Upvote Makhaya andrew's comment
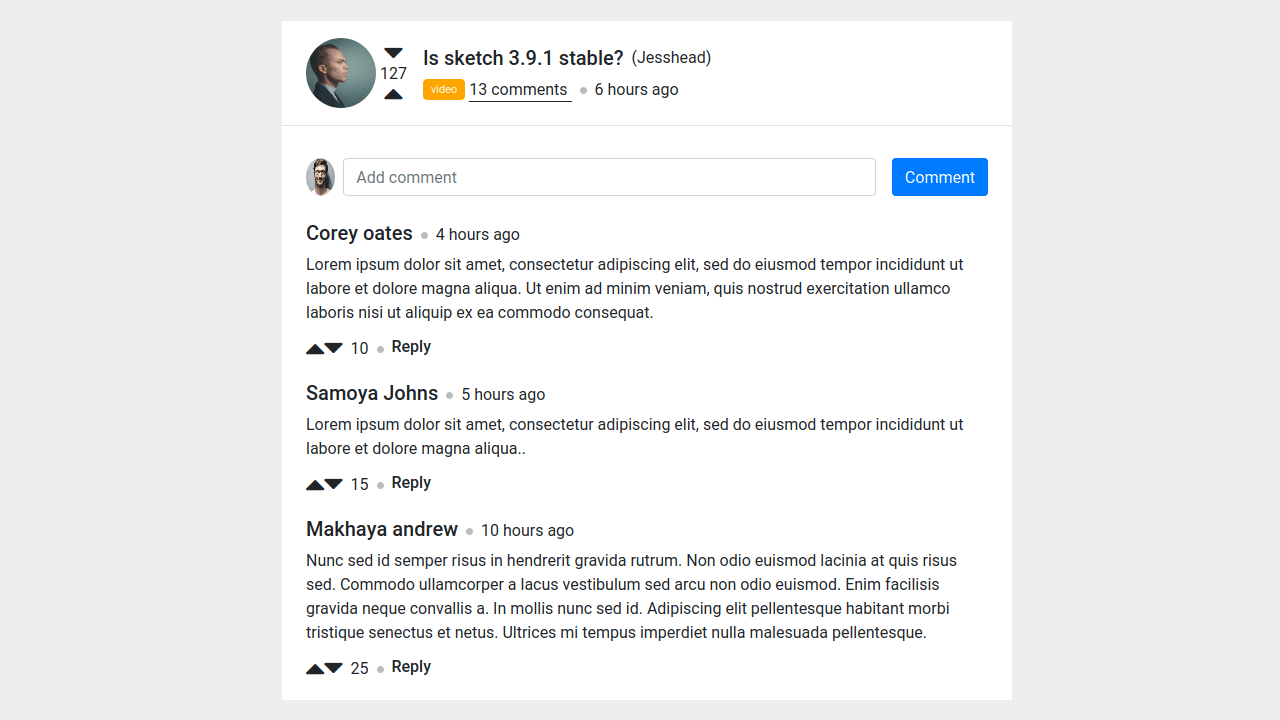The height and width of the screenshot is (720, 1280). pyautogui.click(x=312, y=668)
